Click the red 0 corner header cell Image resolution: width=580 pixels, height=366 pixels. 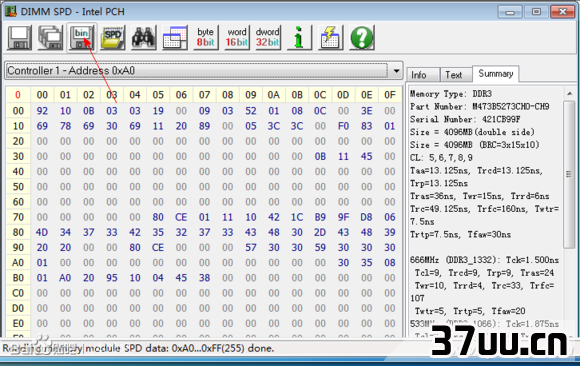pos(18,95)
